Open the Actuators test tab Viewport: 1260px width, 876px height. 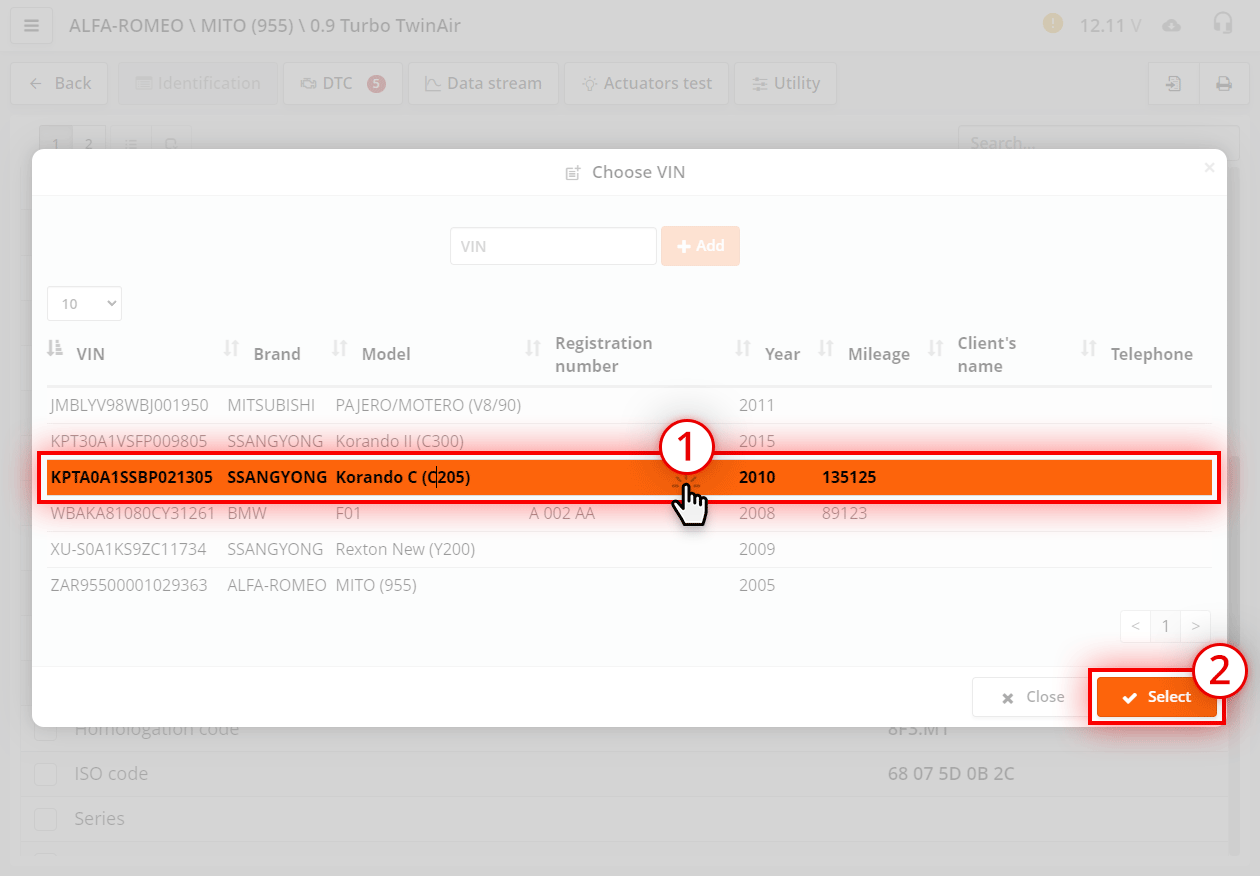point(646,84)
